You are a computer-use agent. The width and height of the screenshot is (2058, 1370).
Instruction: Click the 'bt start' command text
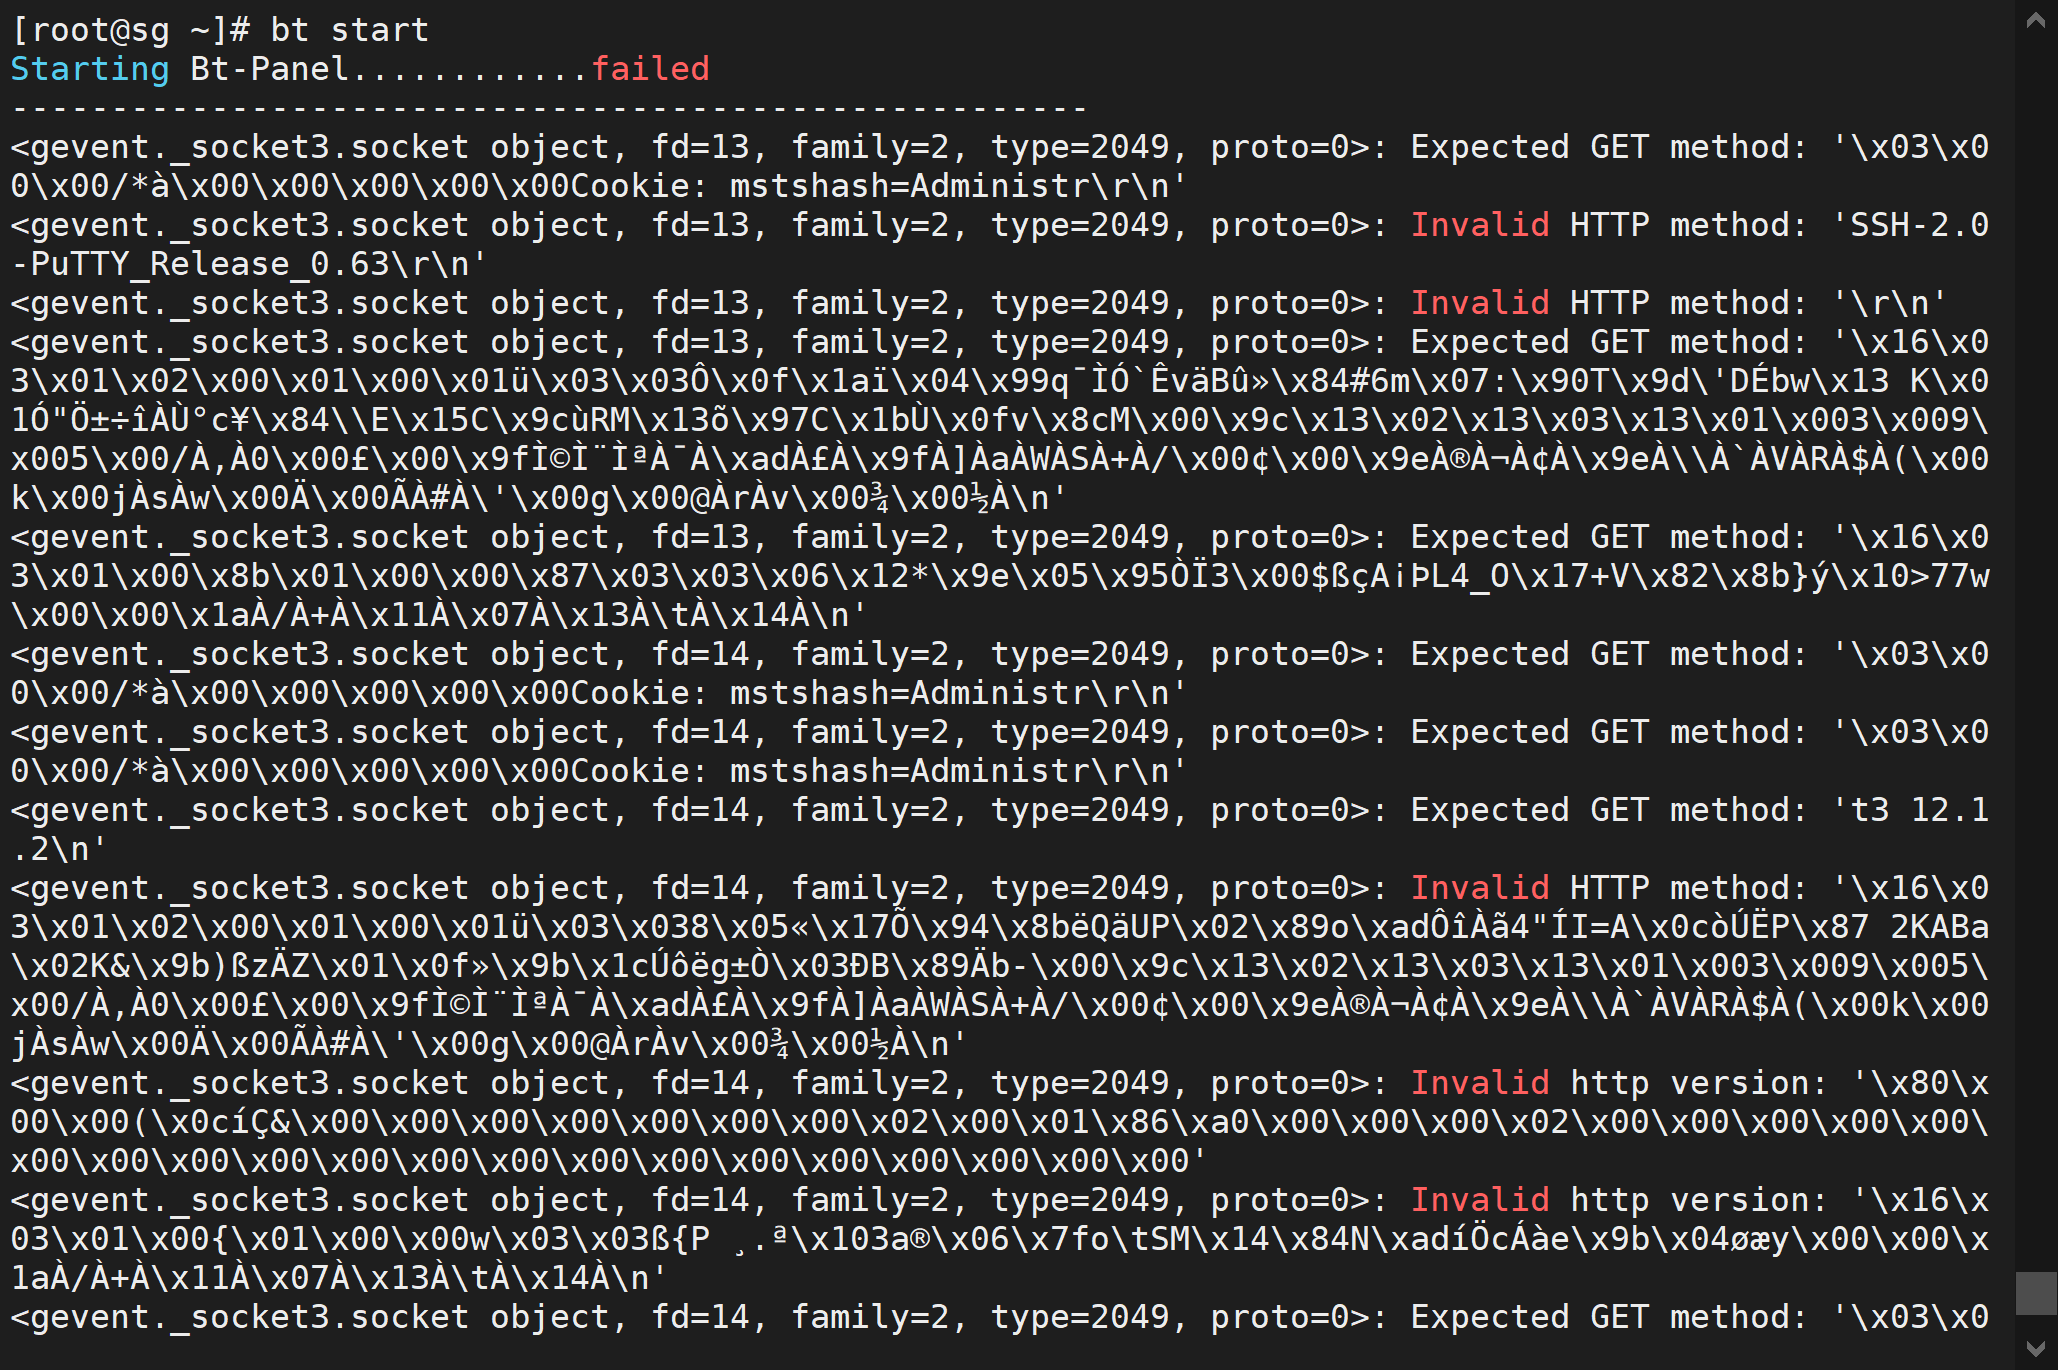(x=350, y=30)
